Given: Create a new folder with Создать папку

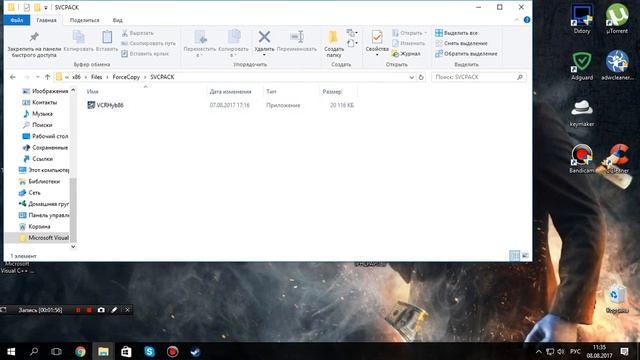Looking at the screenshot, I should pyautogui.click(x=333, y=44).
